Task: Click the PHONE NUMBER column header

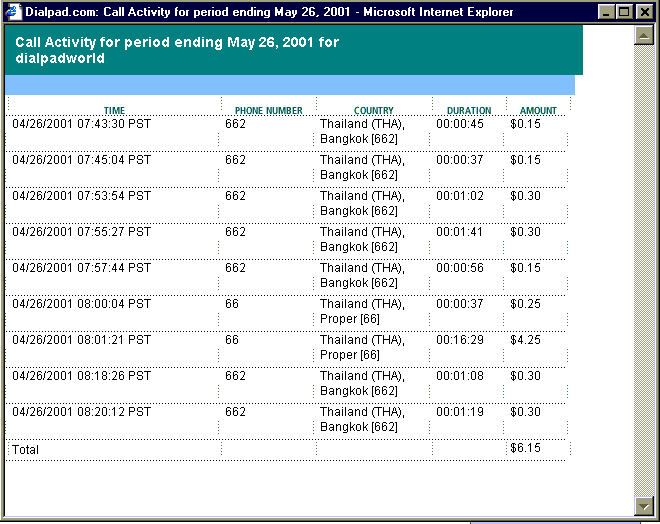Action: coord(269,110)
